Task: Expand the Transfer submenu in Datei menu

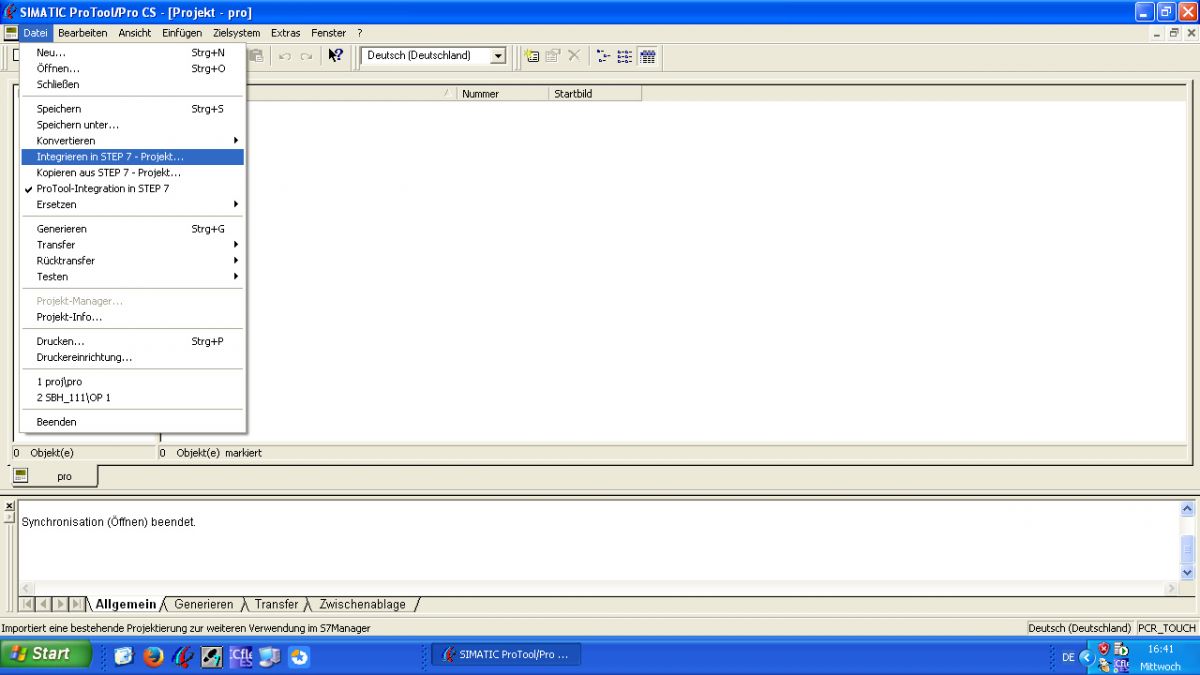Action: (132, 244)
